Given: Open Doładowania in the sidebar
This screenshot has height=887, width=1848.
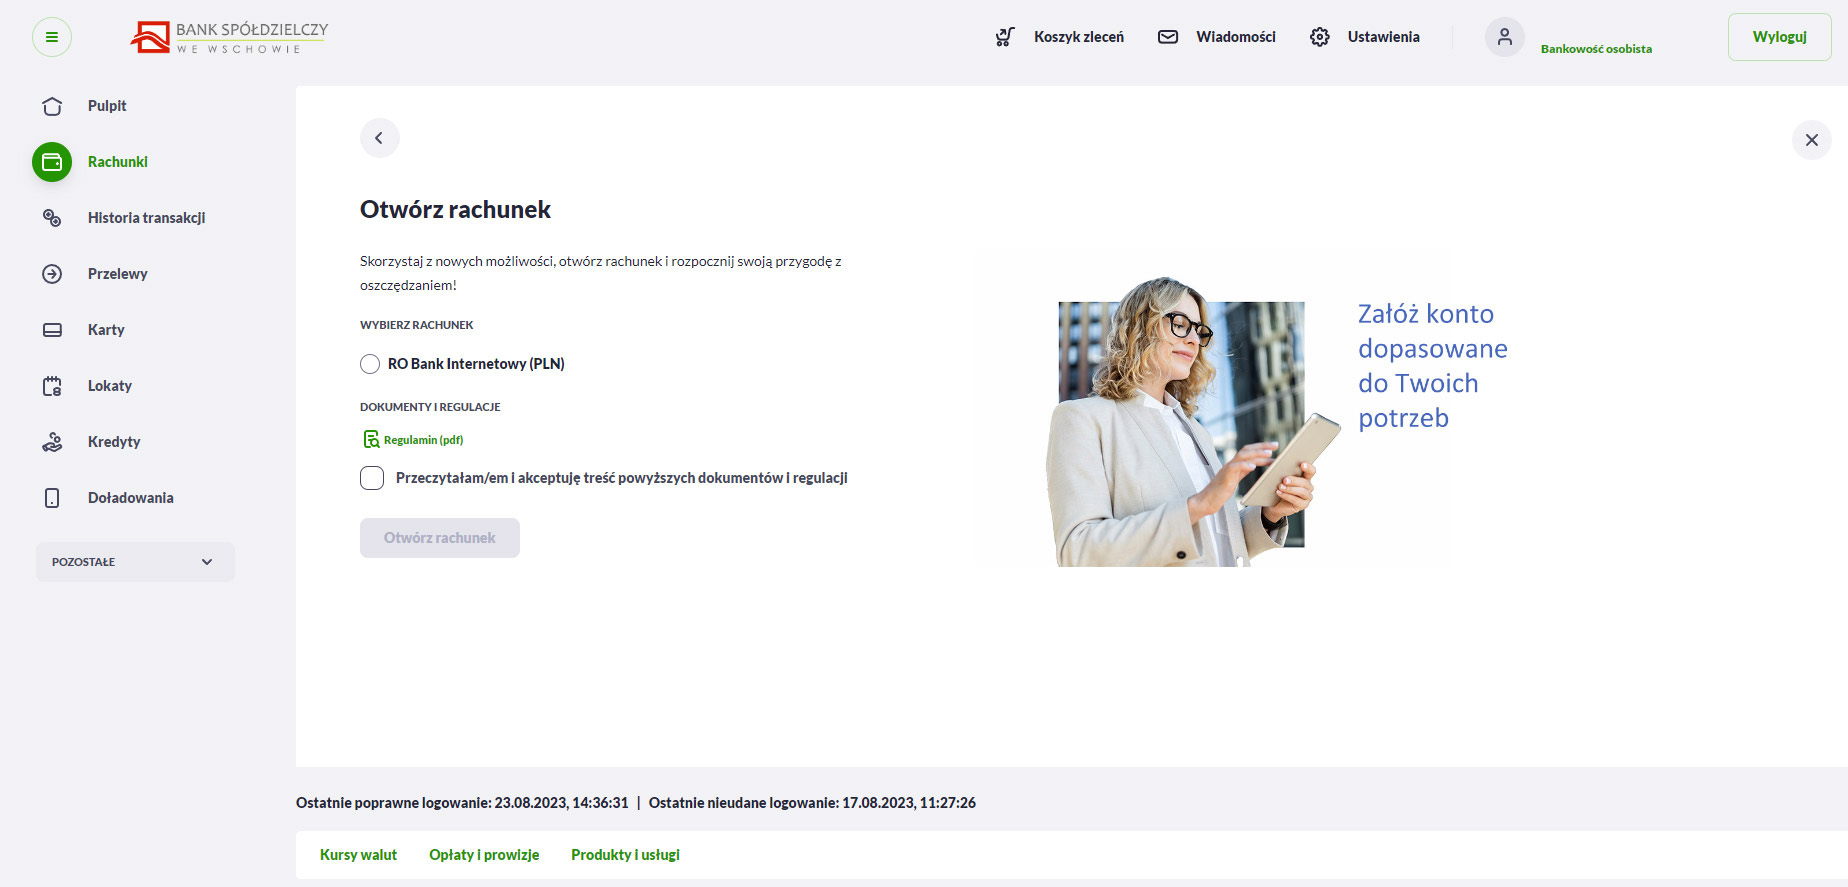Looking at the screenshot, I should pyautogui.click(x=131, y=498).
